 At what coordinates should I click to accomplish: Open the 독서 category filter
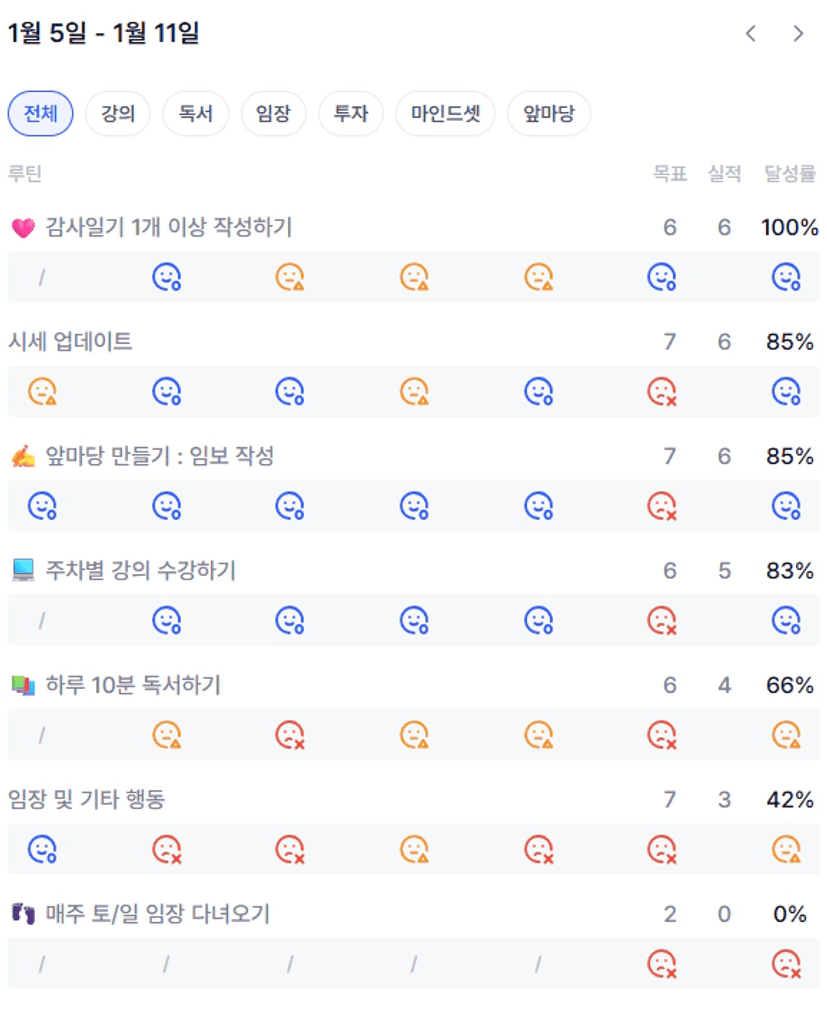click(196, 114)
